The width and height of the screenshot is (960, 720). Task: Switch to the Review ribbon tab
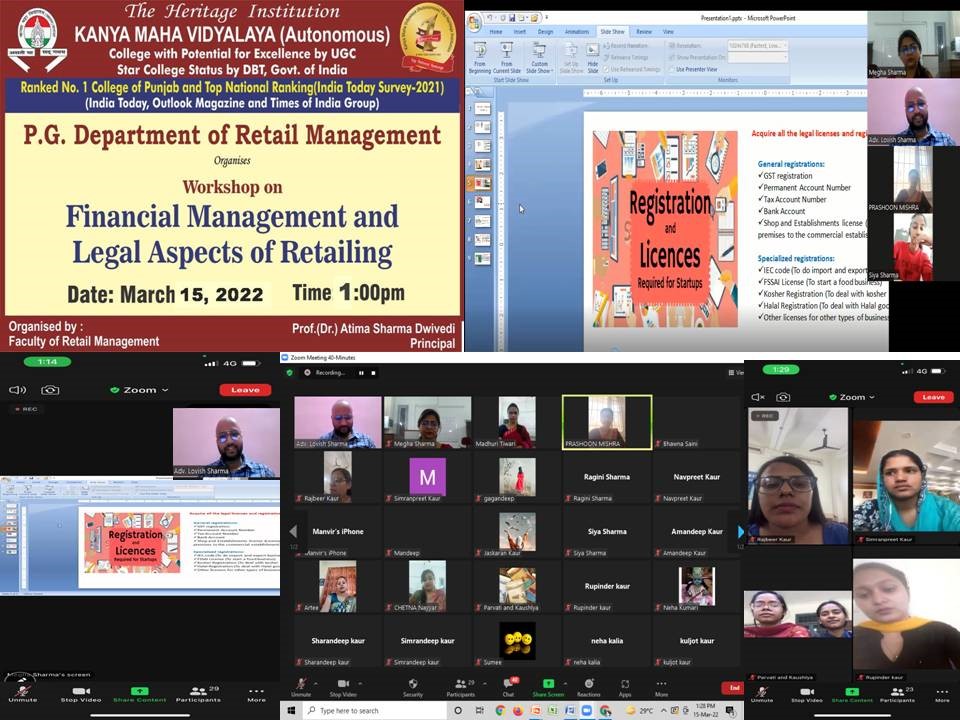pos(644,32)
